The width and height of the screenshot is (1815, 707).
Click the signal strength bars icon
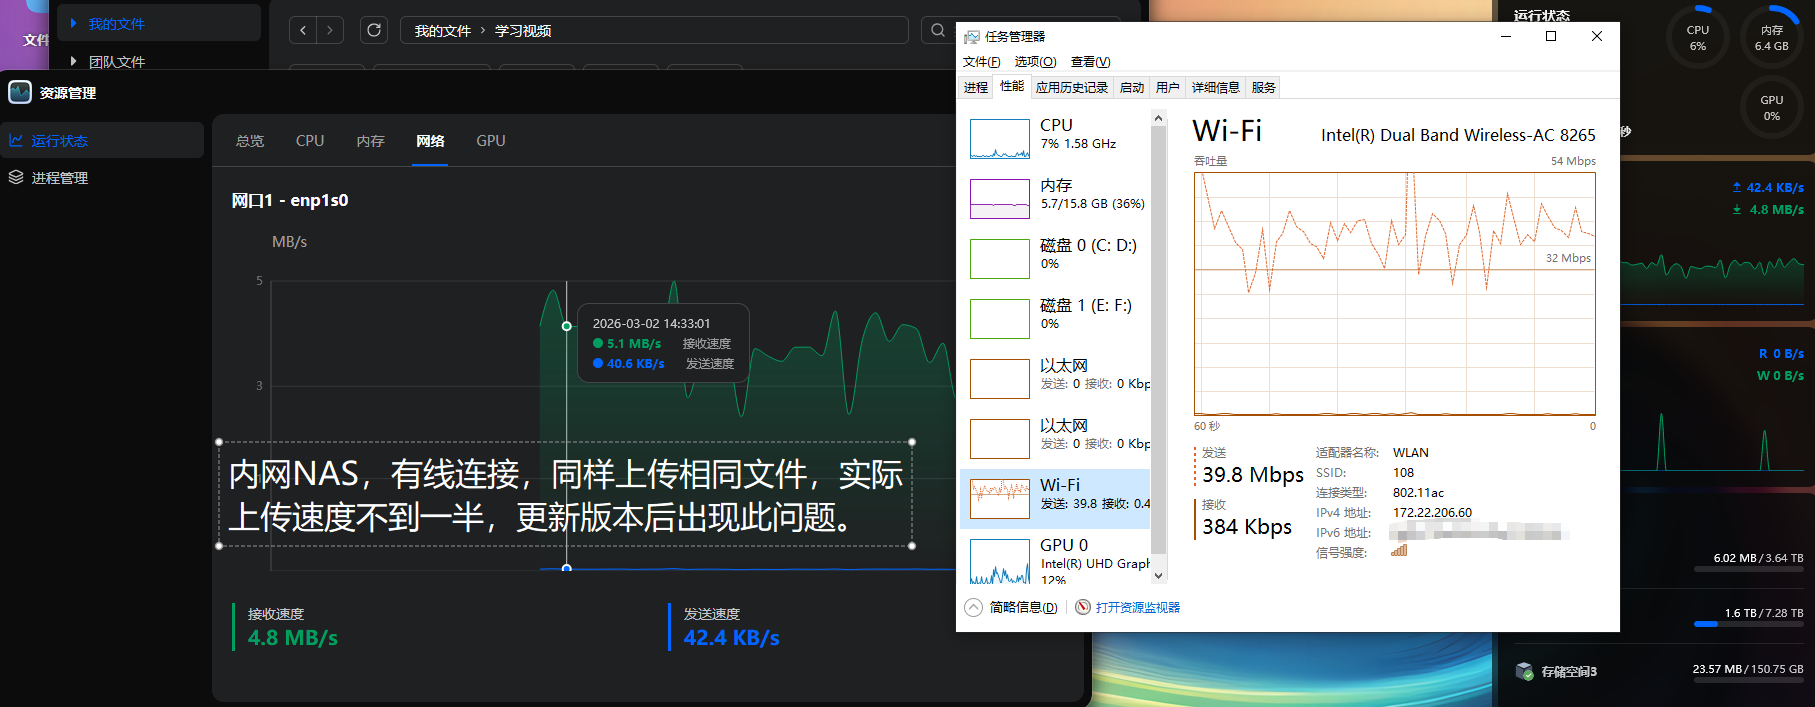coord(1399,551)
